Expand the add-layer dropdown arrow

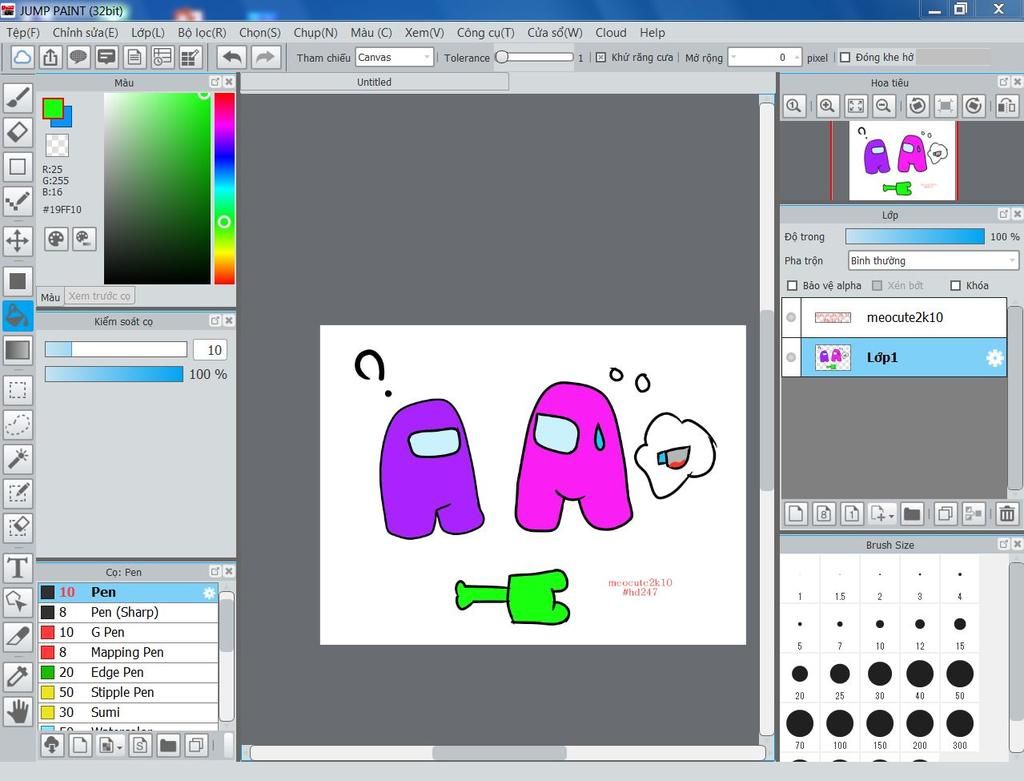pyautogui.click(x=891, y=516)
